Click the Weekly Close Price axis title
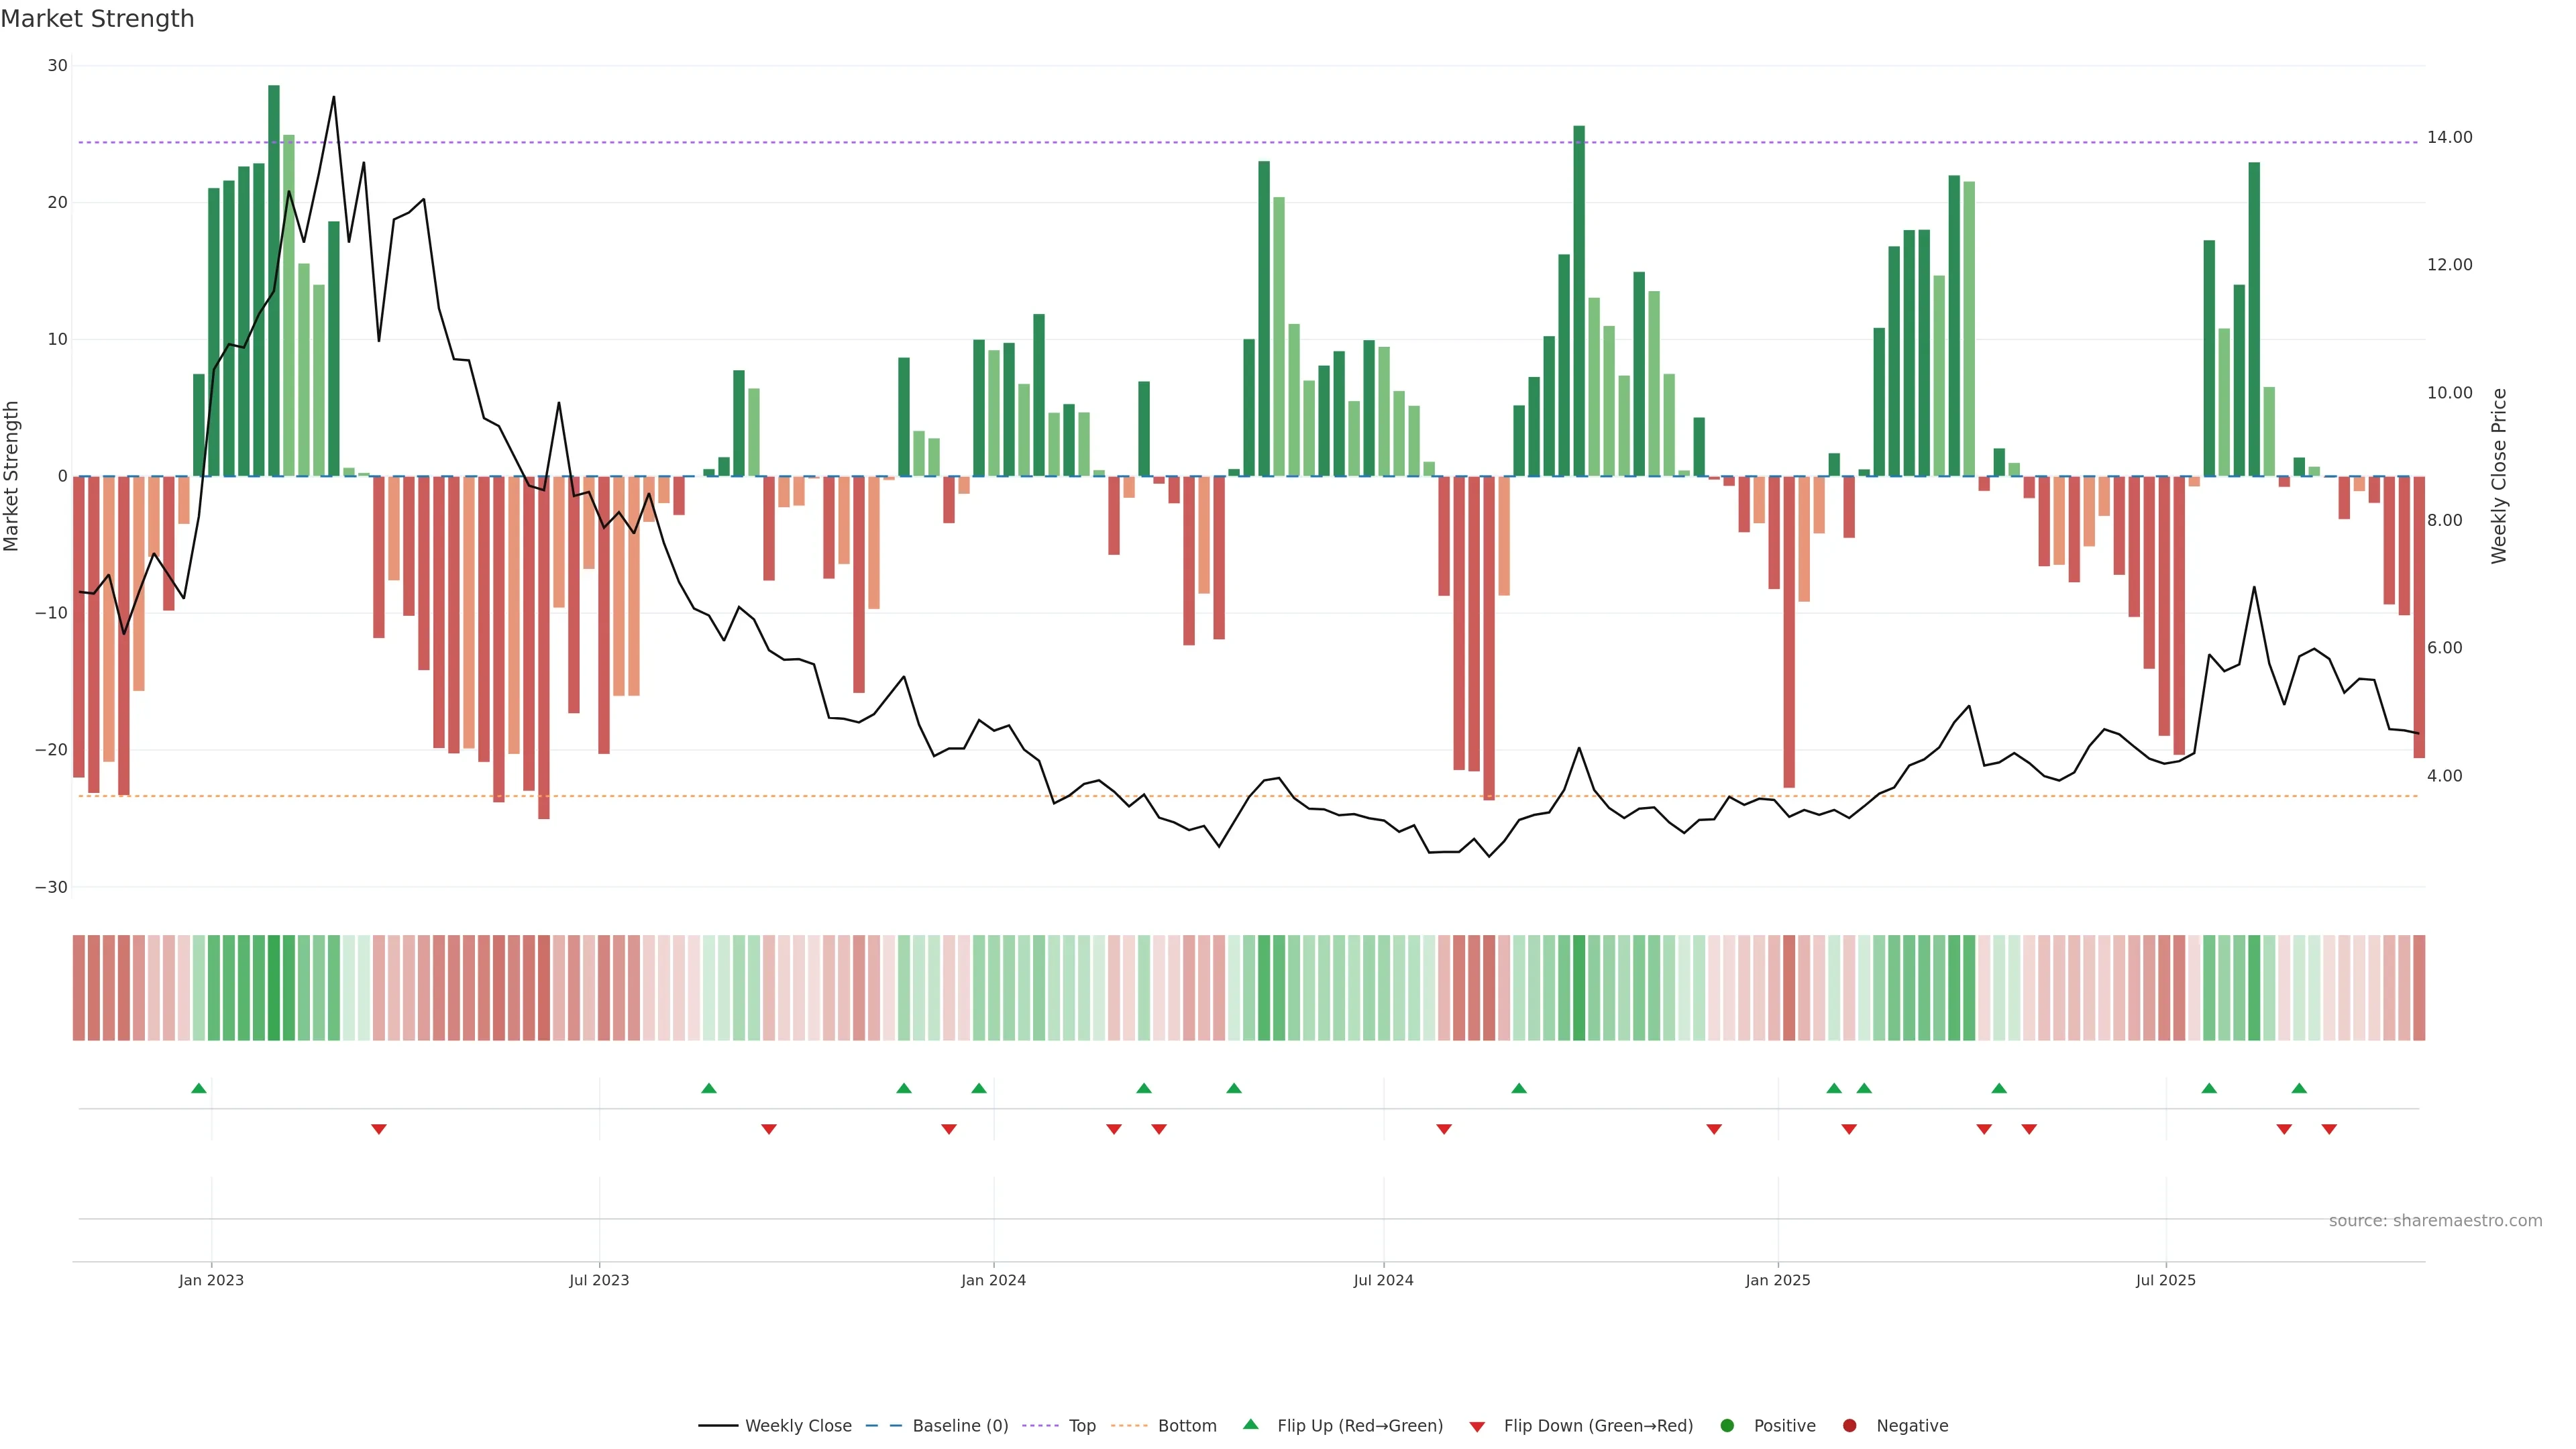 (x=2499, y=476)
